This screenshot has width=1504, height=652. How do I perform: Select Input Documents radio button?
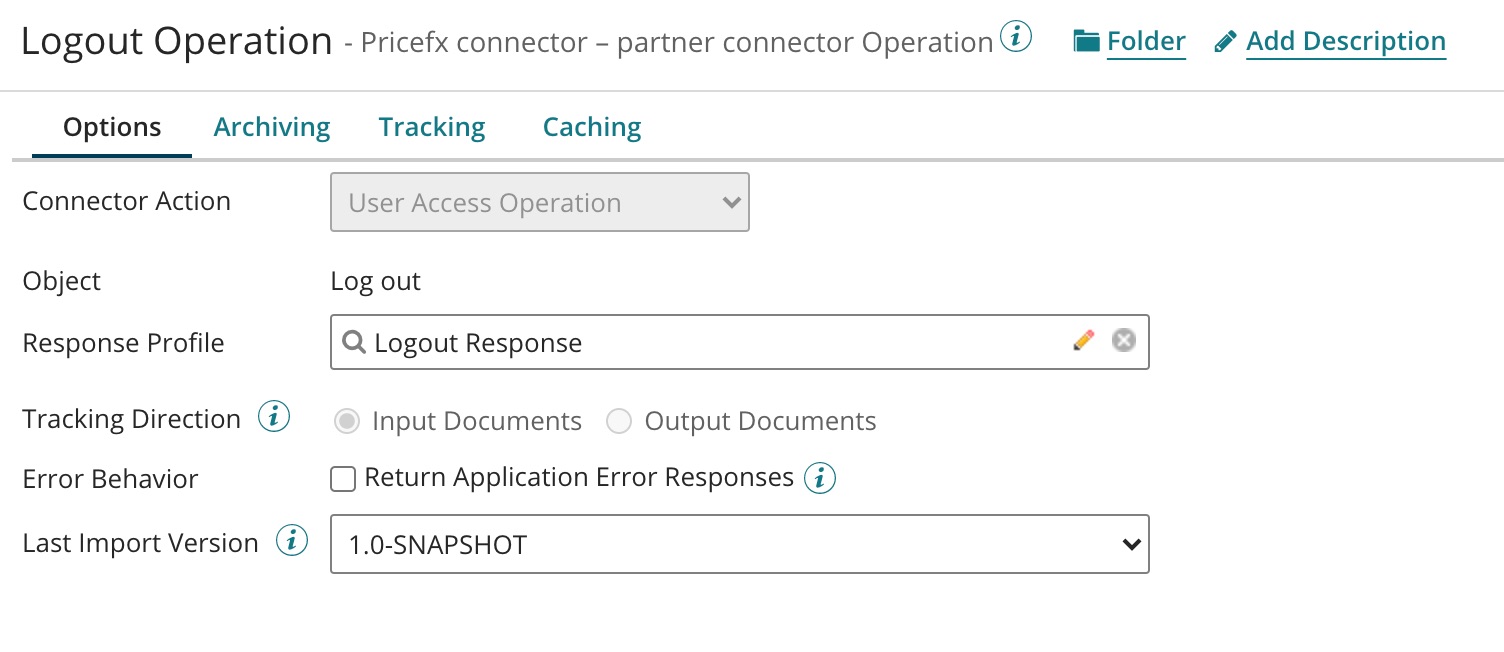pos(347,422)
